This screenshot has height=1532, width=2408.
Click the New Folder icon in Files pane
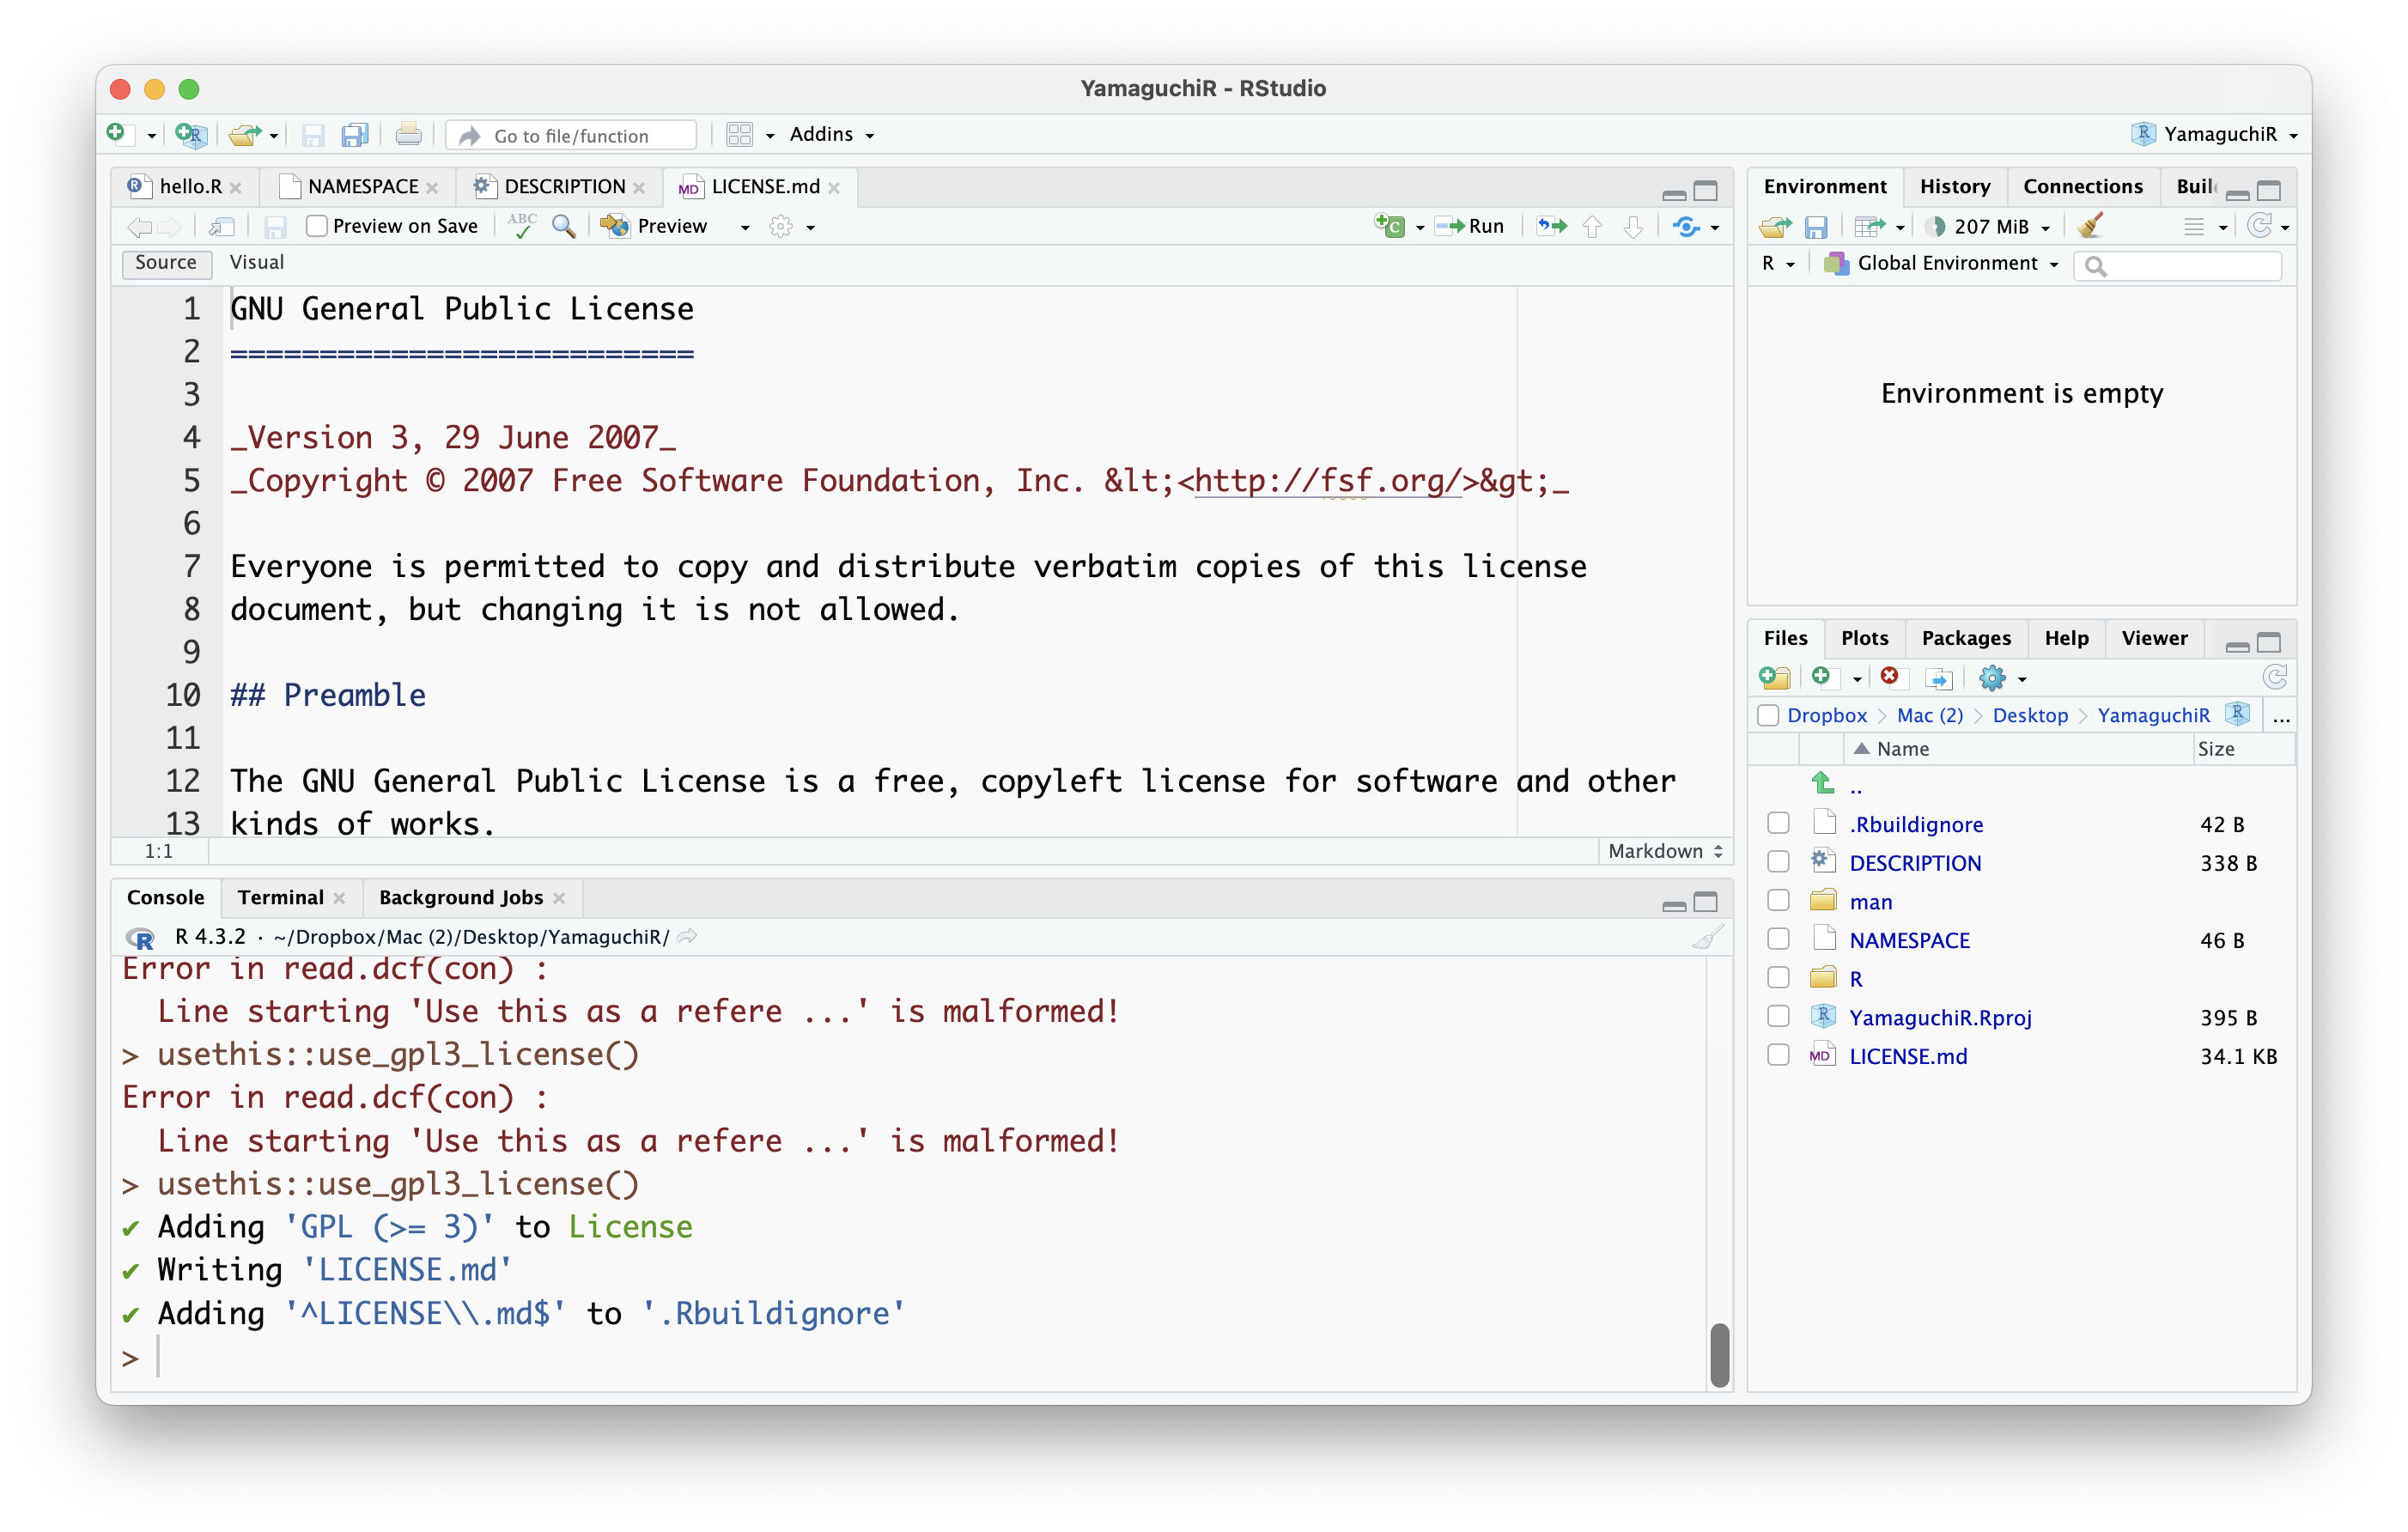pos(1775,678)
